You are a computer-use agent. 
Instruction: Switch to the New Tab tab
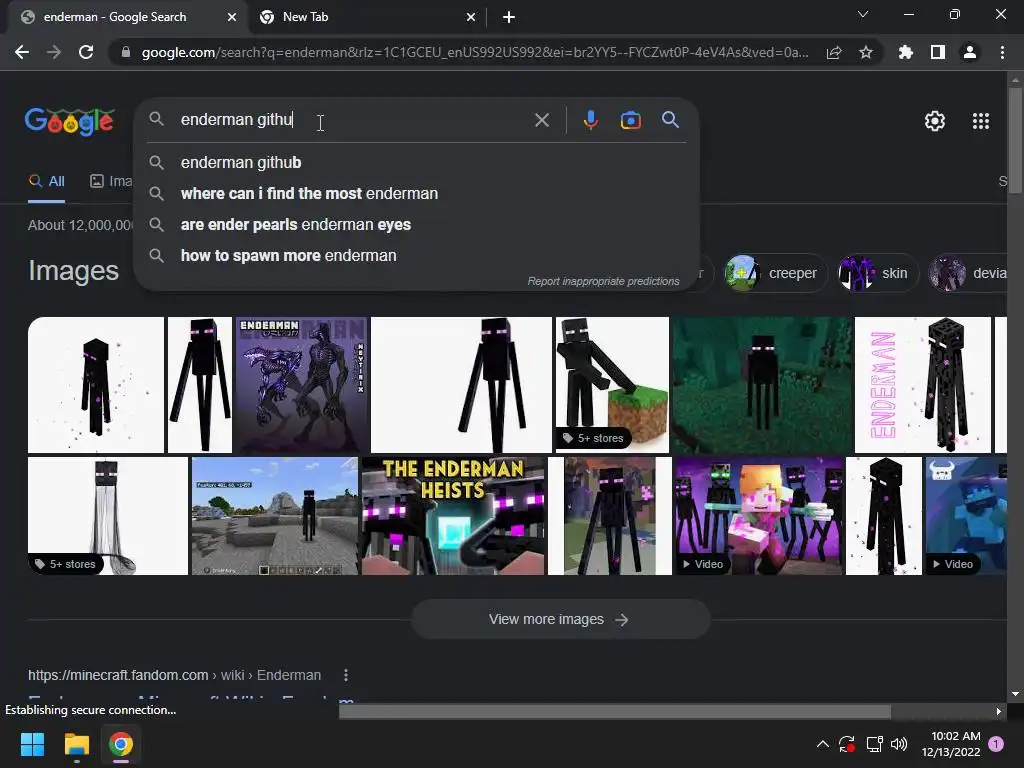pyautogui.click(x=368, y=17)
